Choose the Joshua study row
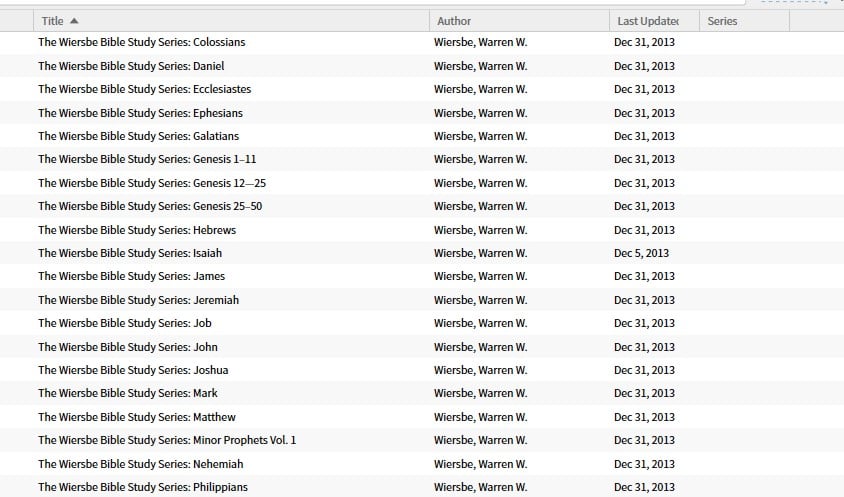The width and height of the screenshot is (844, 497). (422, 370)
